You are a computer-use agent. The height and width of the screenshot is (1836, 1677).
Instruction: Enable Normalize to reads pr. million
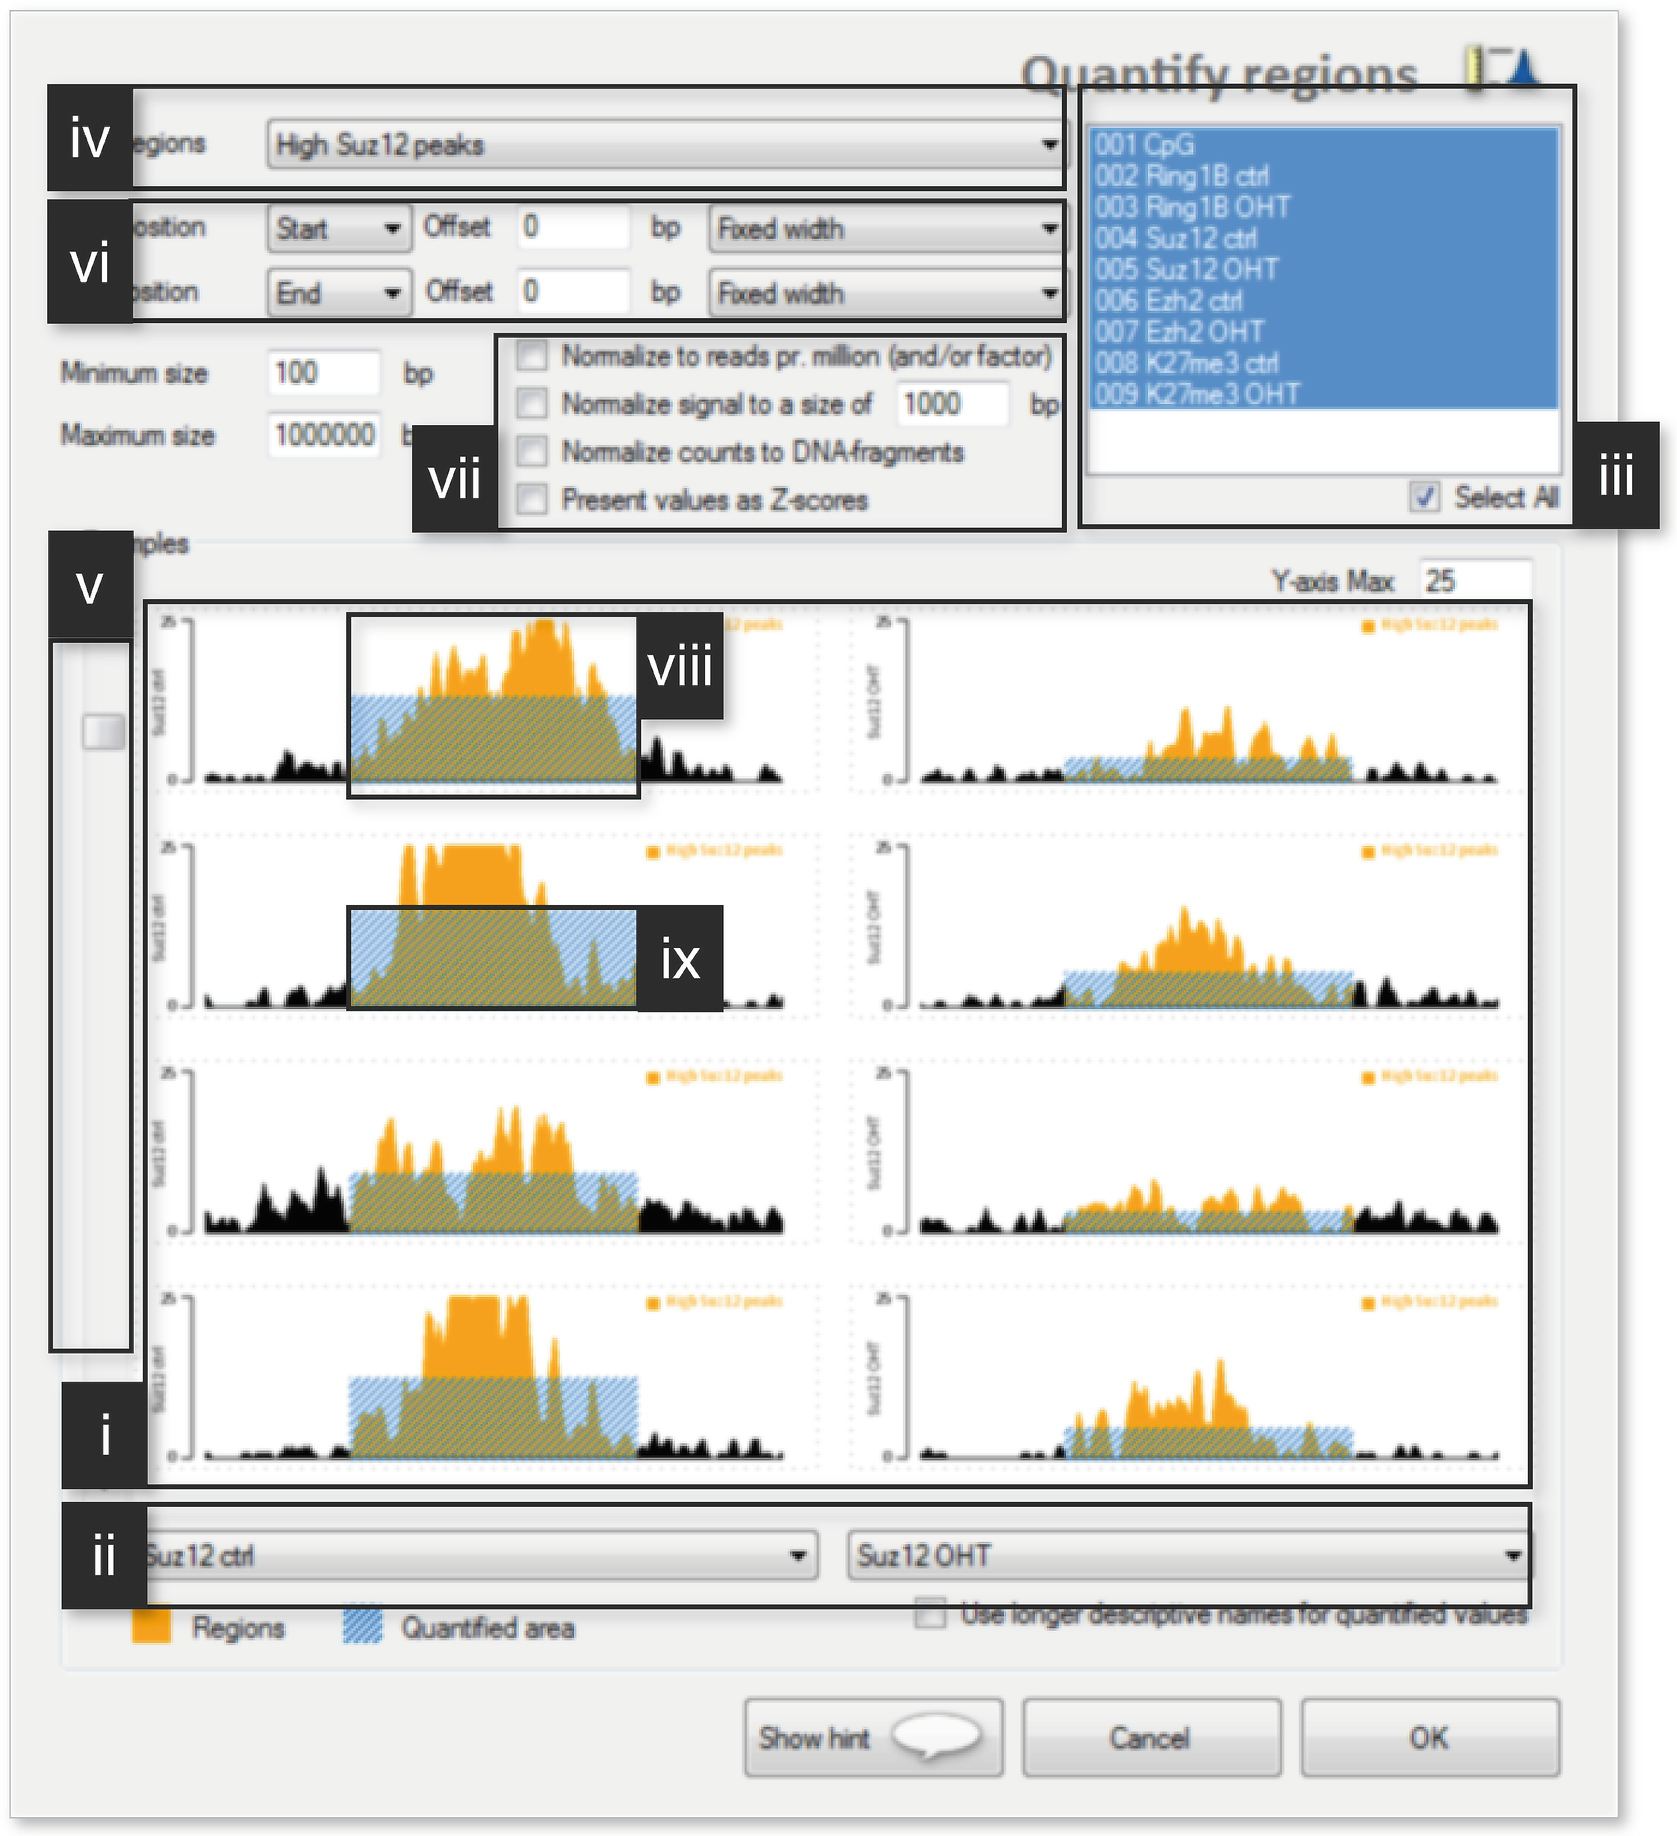533,356
